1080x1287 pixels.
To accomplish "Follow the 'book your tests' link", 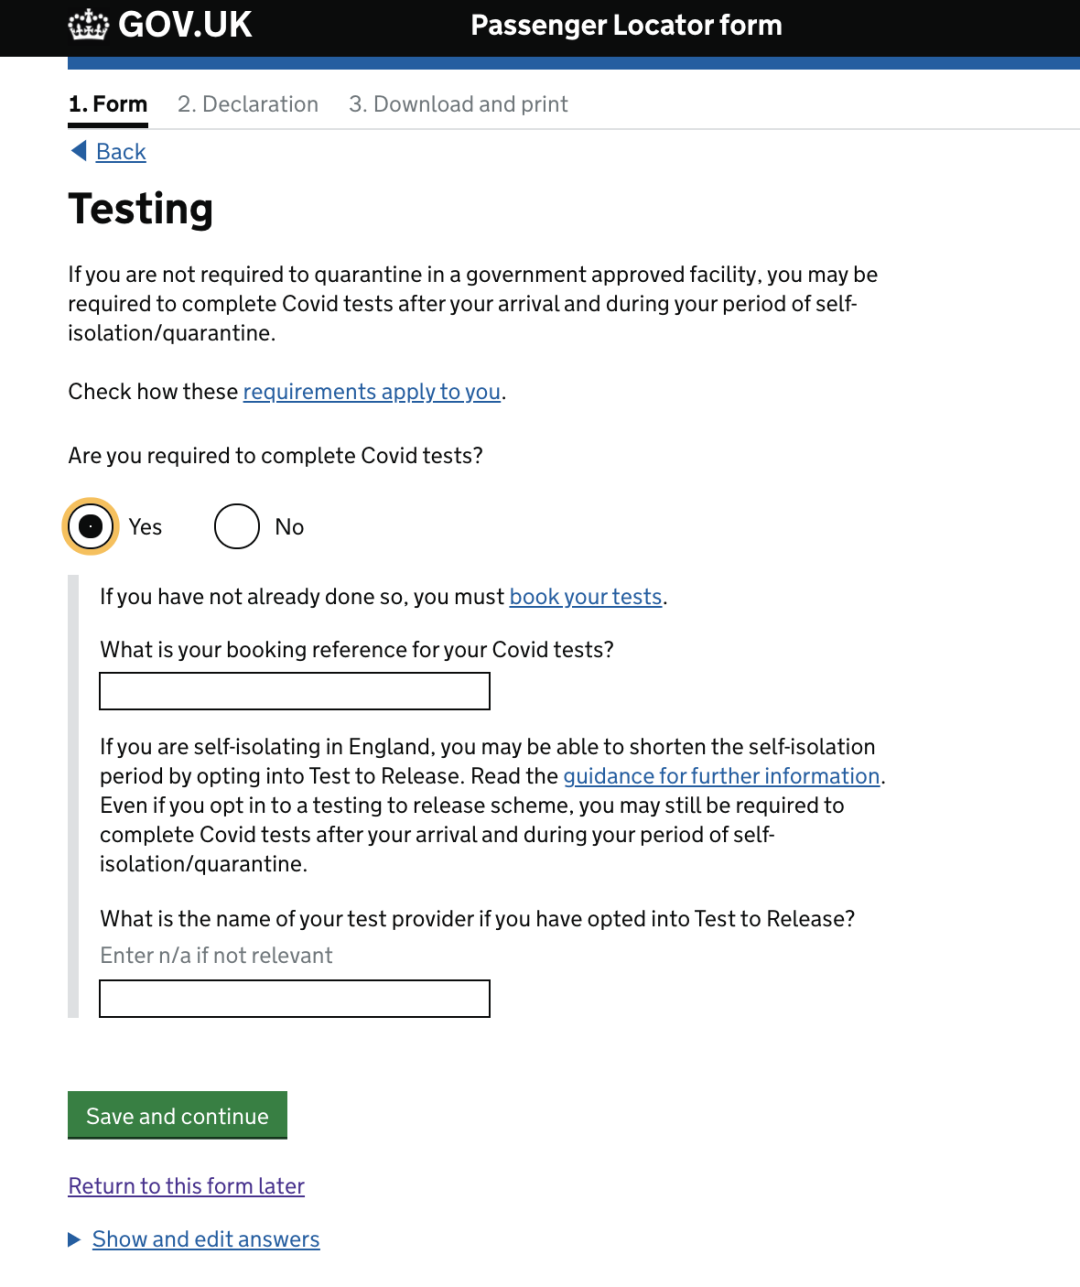I will click(x=585, y=597).
